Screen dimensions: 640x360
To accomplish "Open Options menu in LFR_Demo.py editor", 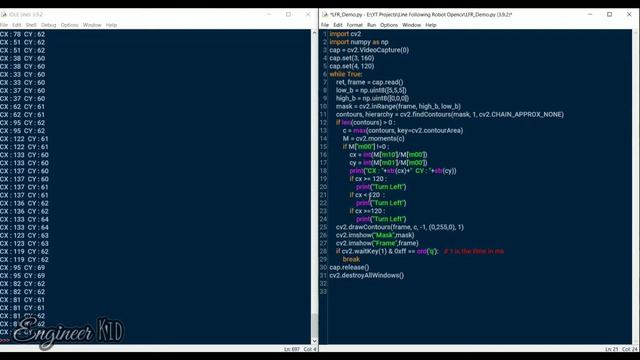I will pyautogui.click(x=389, y=25).
